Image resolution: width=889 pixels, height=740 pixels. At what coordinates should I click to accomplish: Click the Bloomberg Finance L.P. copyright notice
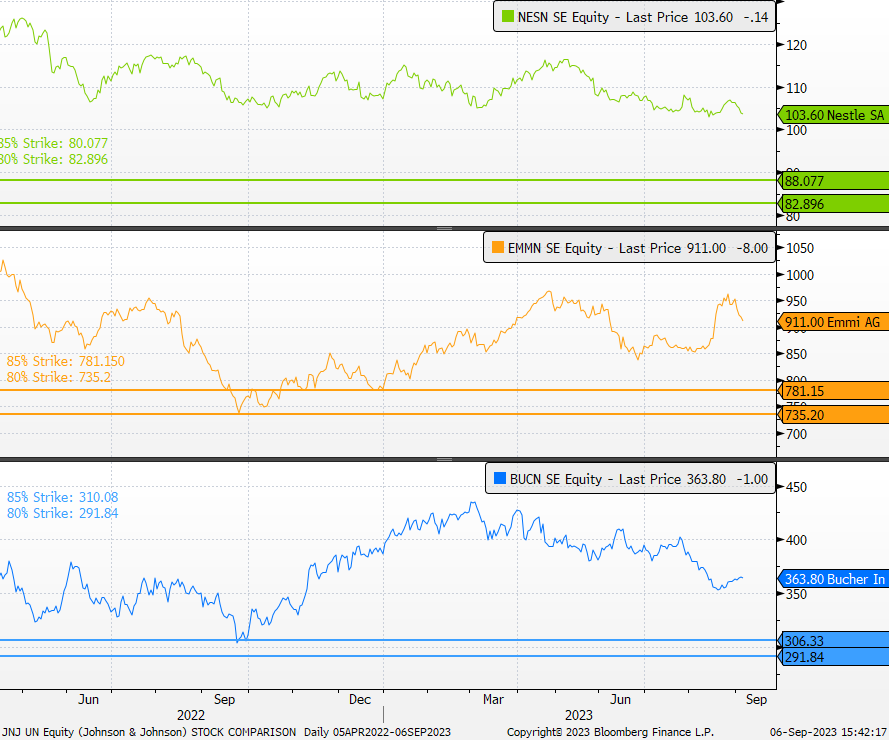pos(610,732)
